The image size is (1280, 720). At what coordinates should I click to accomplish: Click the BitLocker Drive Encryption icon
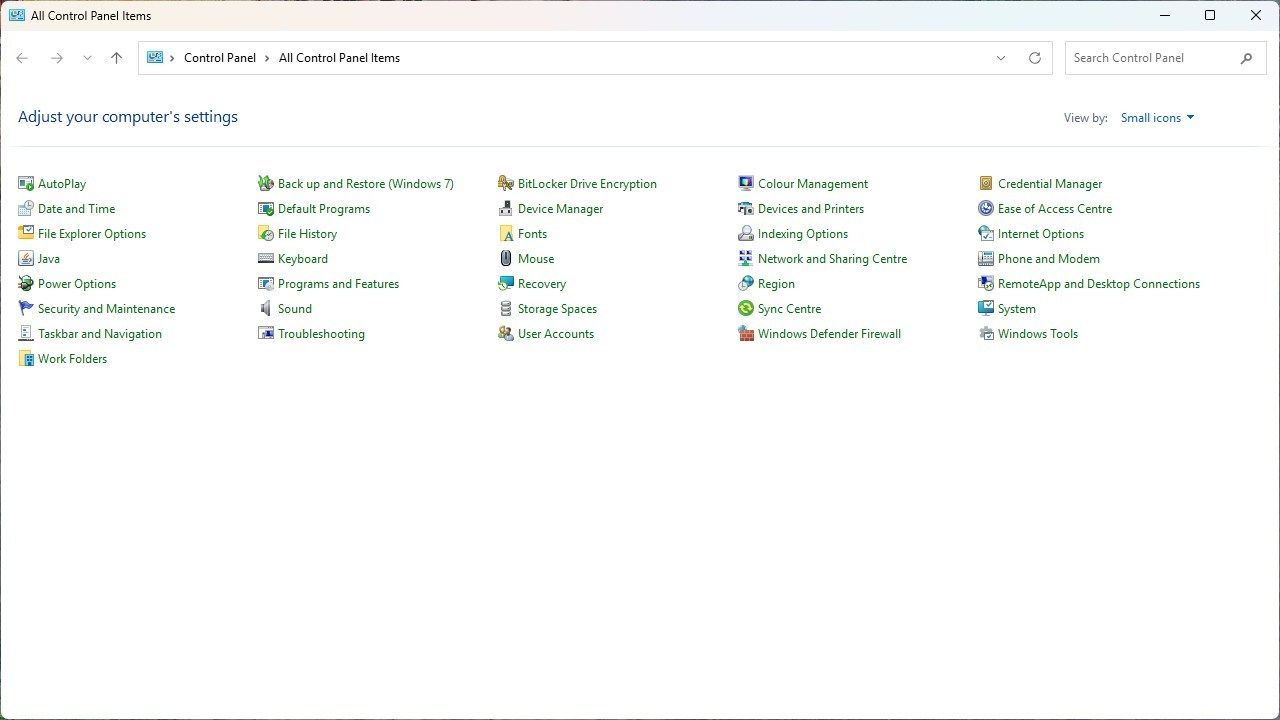(506, 184)
